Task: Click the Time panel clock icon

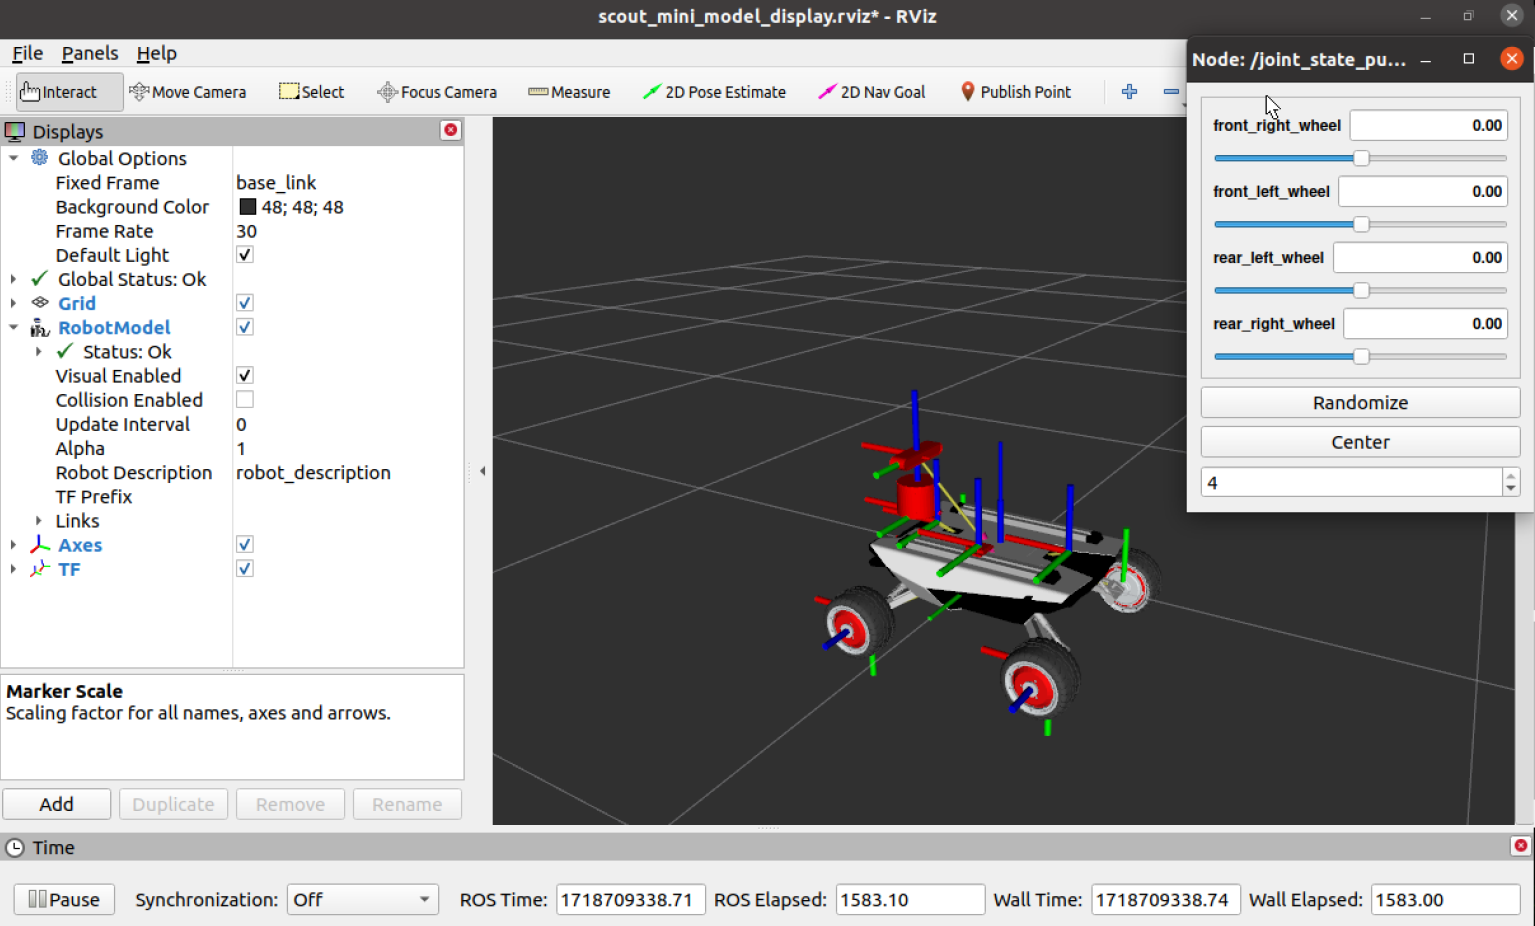Action: pos(15,847)
